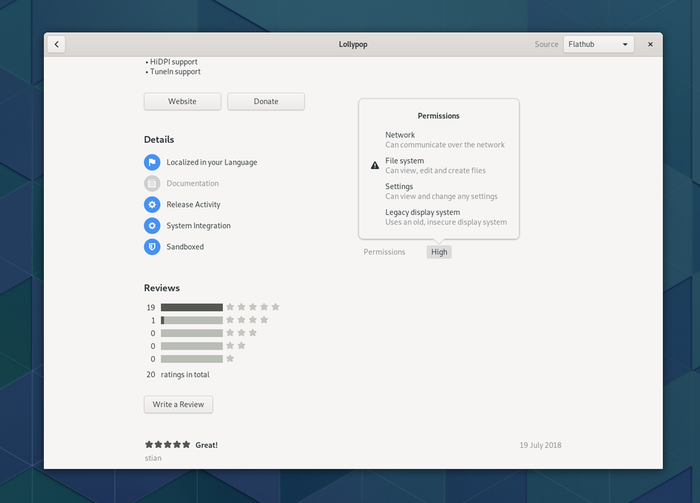This screenshot has height=503, width=700.
Task: Click the three-star icons in ratings histogram
Action: coord(241,333)
